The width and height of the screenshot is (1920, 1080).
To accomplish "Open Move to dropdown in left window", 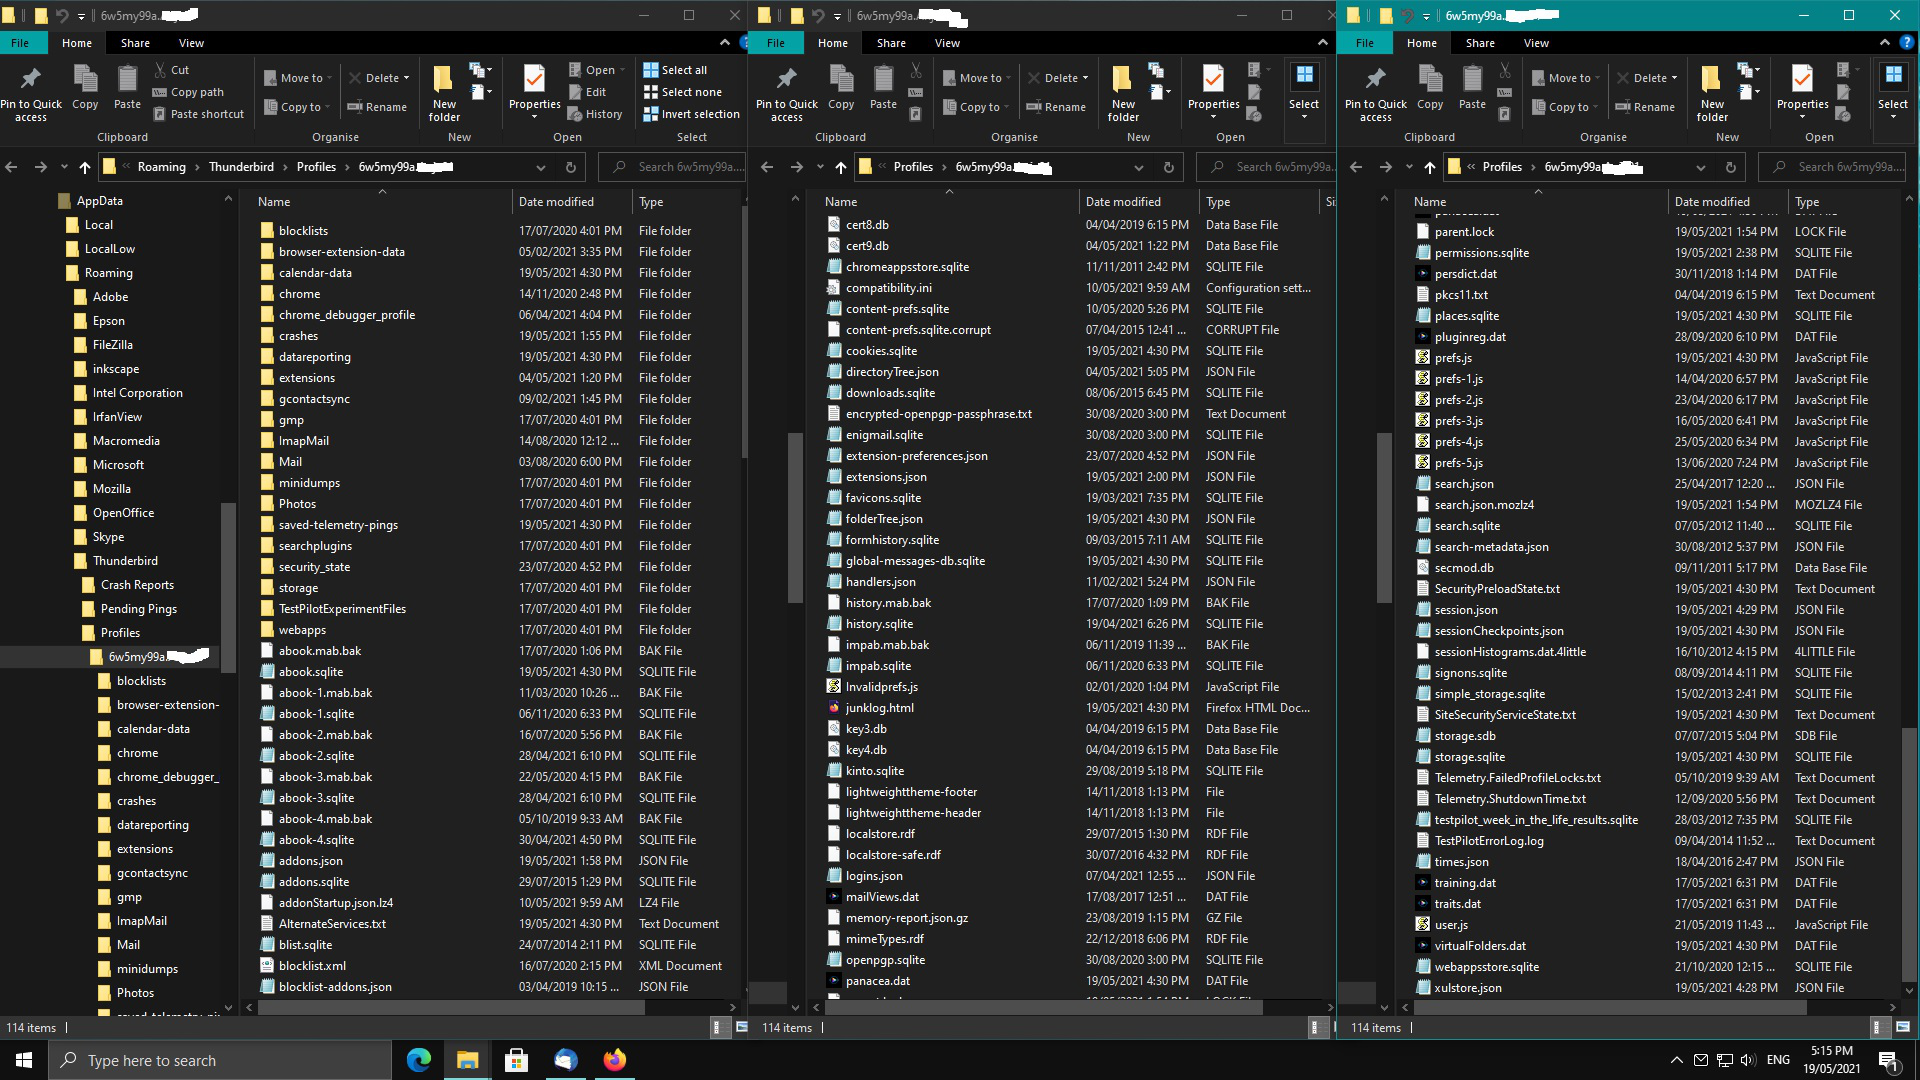I will pos(301,78).
